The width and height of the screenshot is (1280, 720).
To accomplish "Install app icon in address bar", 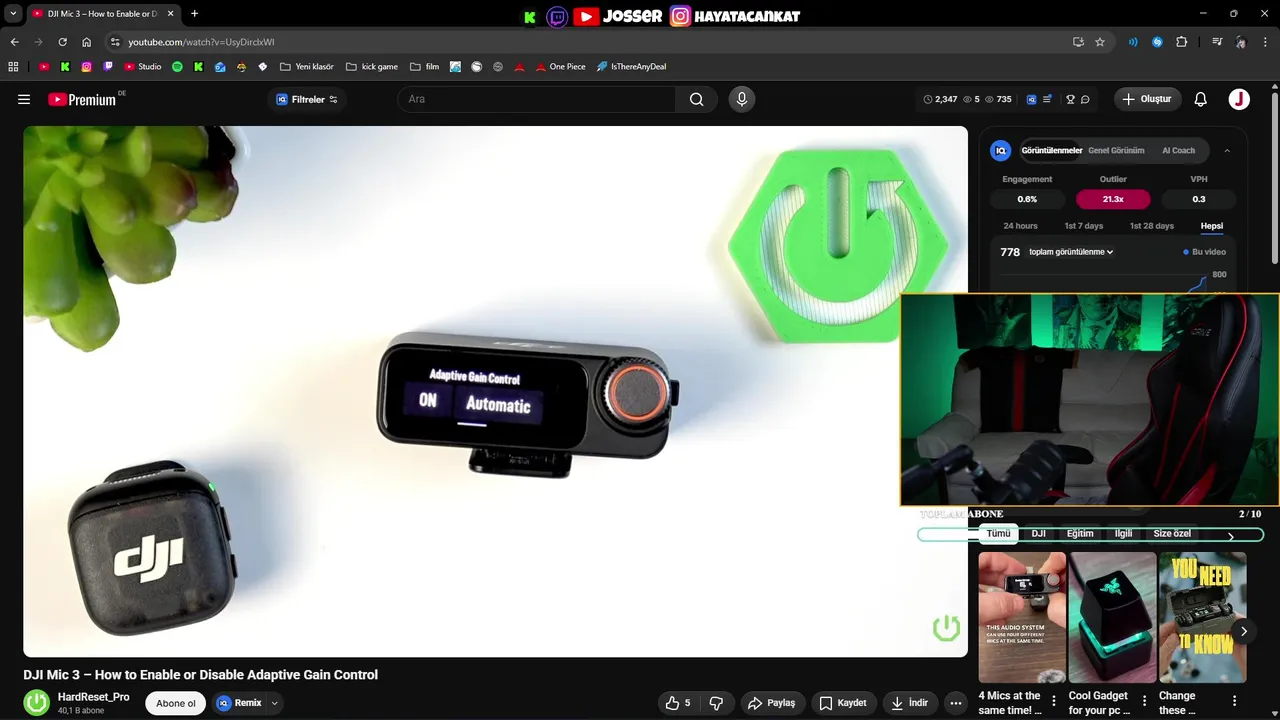I will tap(1078, 42).
